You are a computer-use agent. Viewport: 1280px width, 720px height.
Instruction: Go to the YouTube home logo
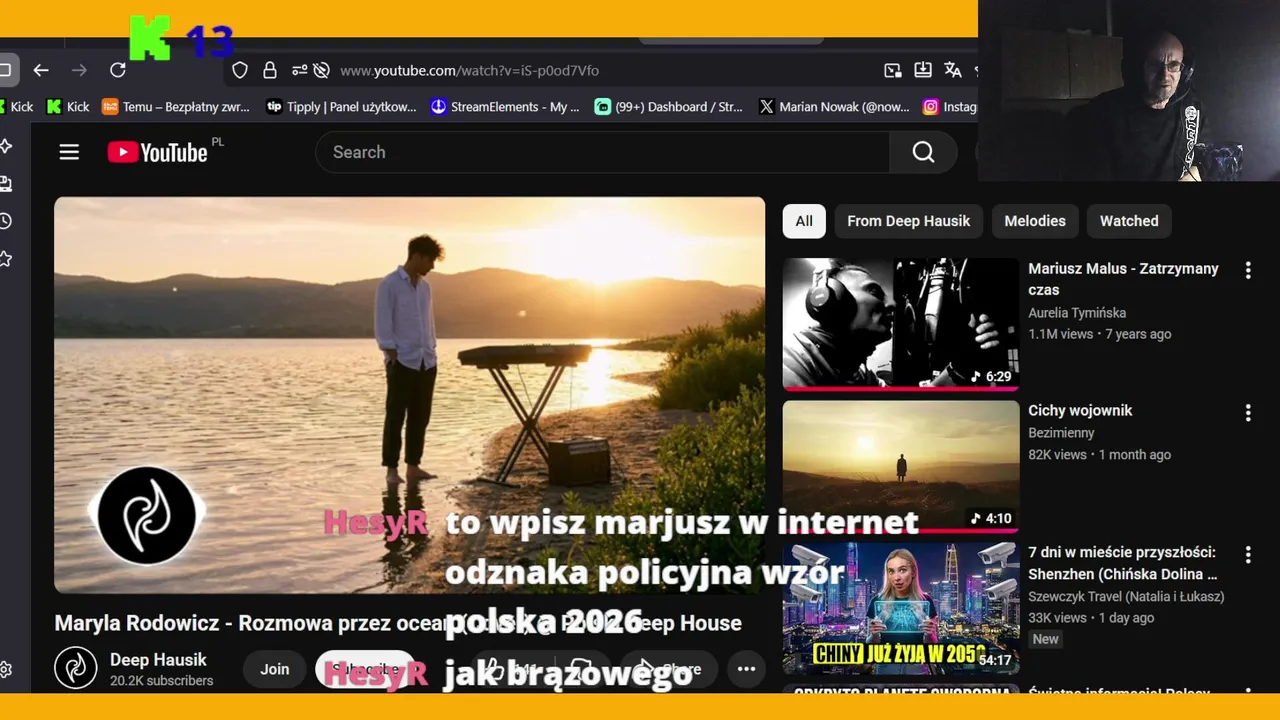point(158,152)
